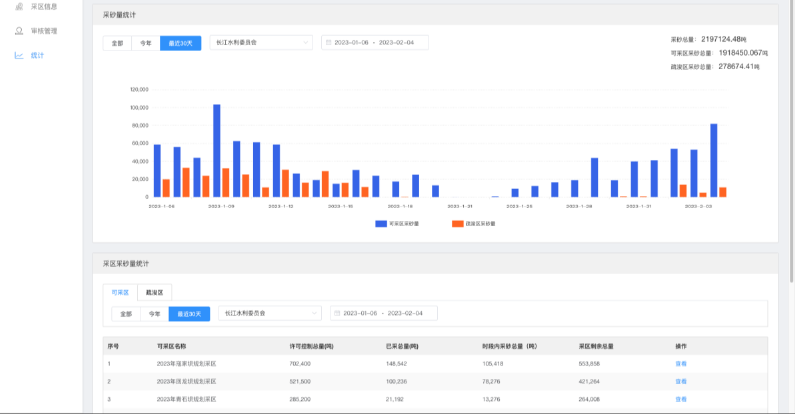
Task: Click the 采砂总量 2197124.48吨 value
Action: point(724,39)
